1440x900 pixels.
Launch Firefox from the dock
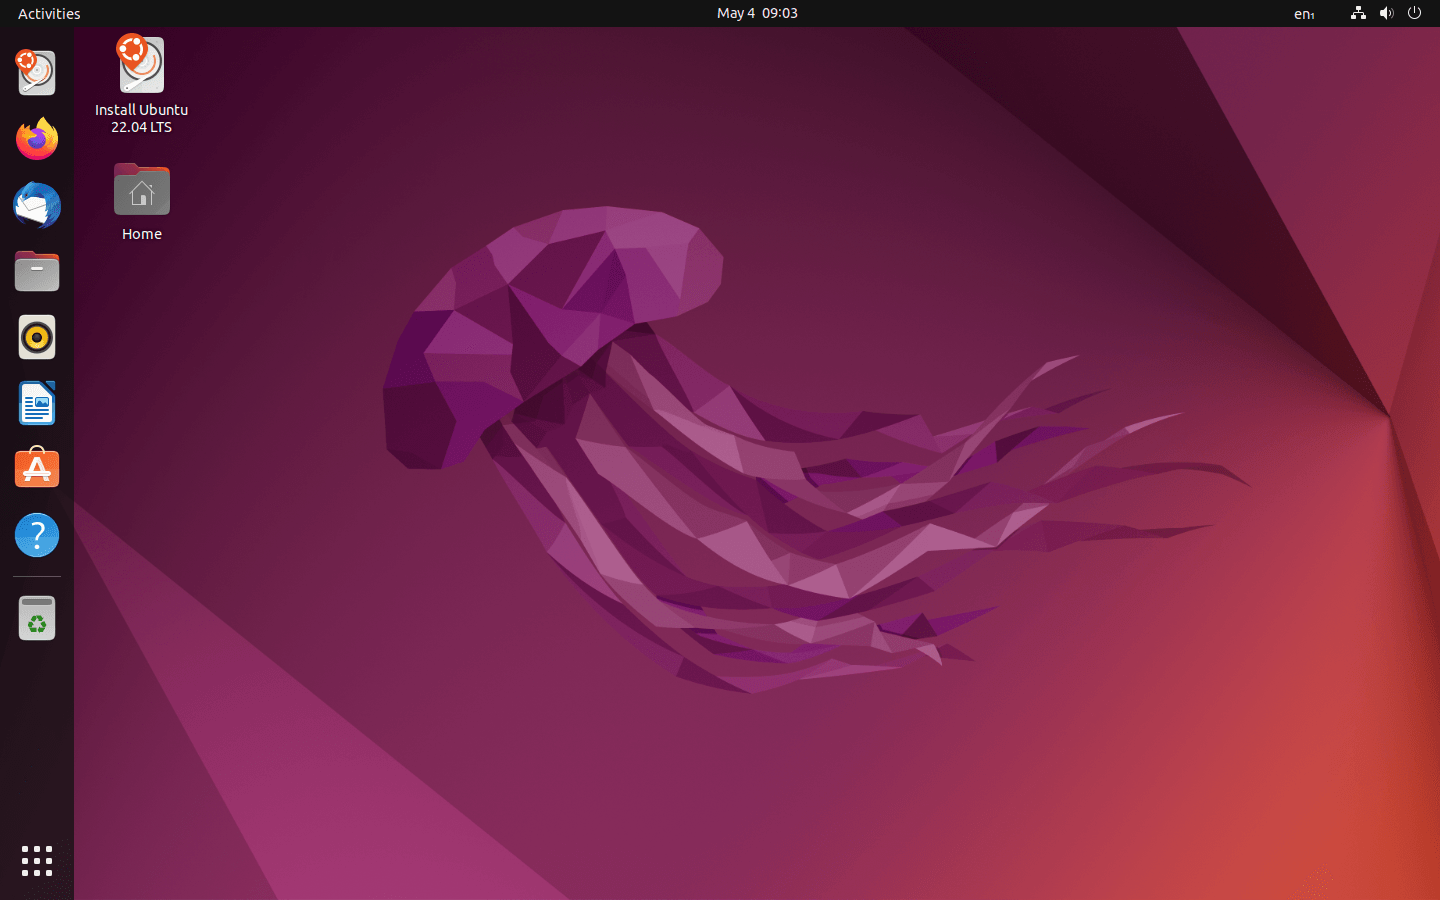pos(37,139)
